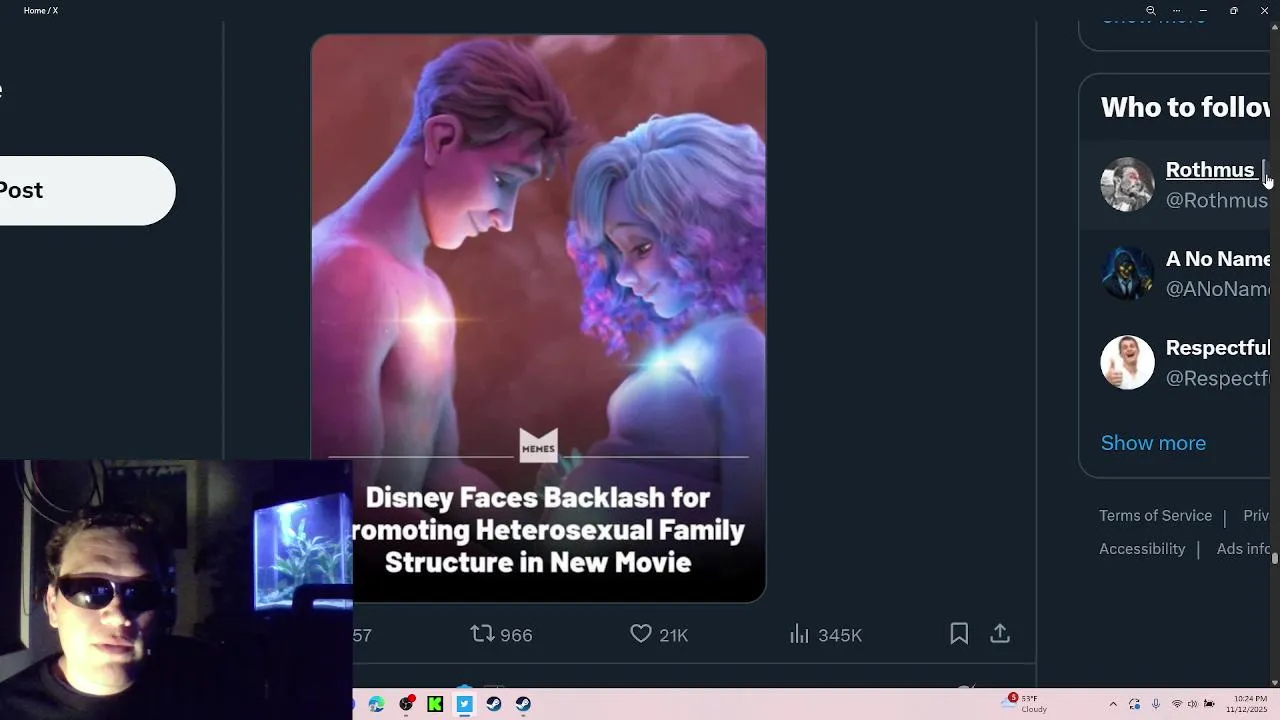1280x720 pixels.
Task: Open the Accessibility footer link
Action: coord(1142,549)
